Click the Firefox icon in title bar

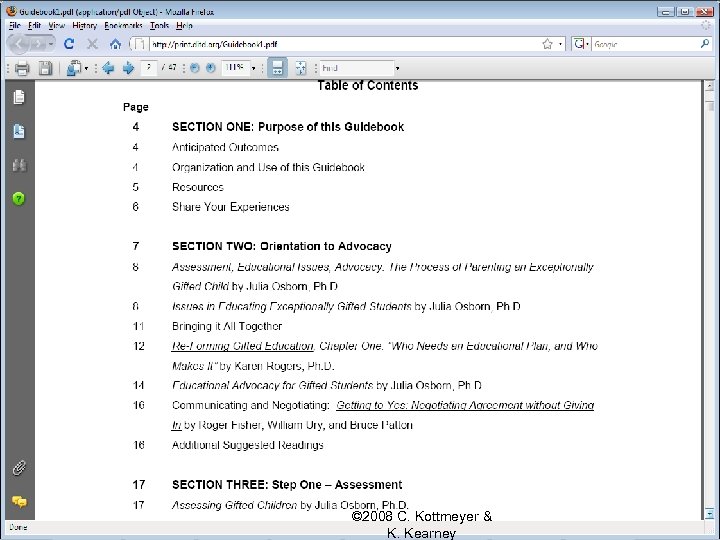11,11
